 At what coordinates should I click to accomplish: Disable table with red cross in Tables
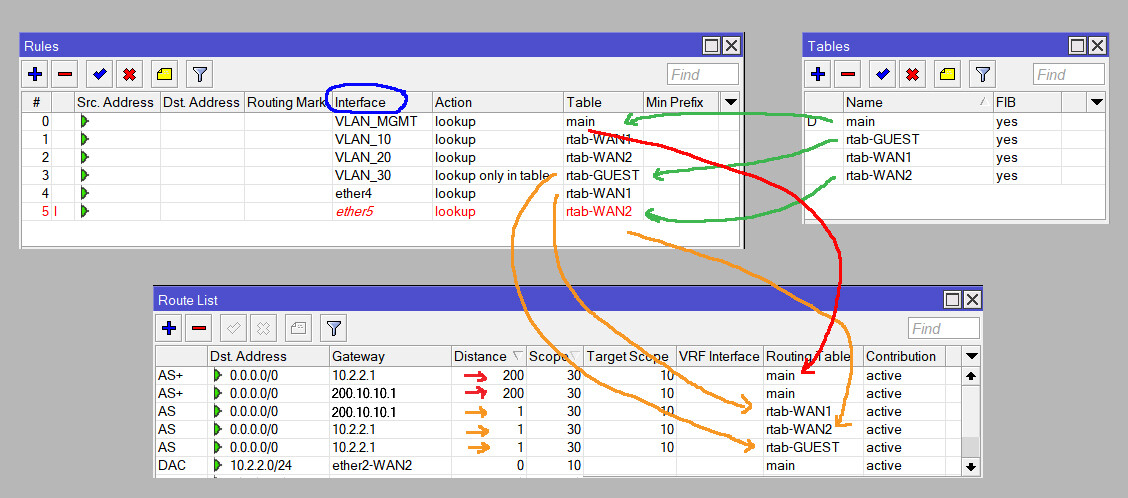pos(913,74)
